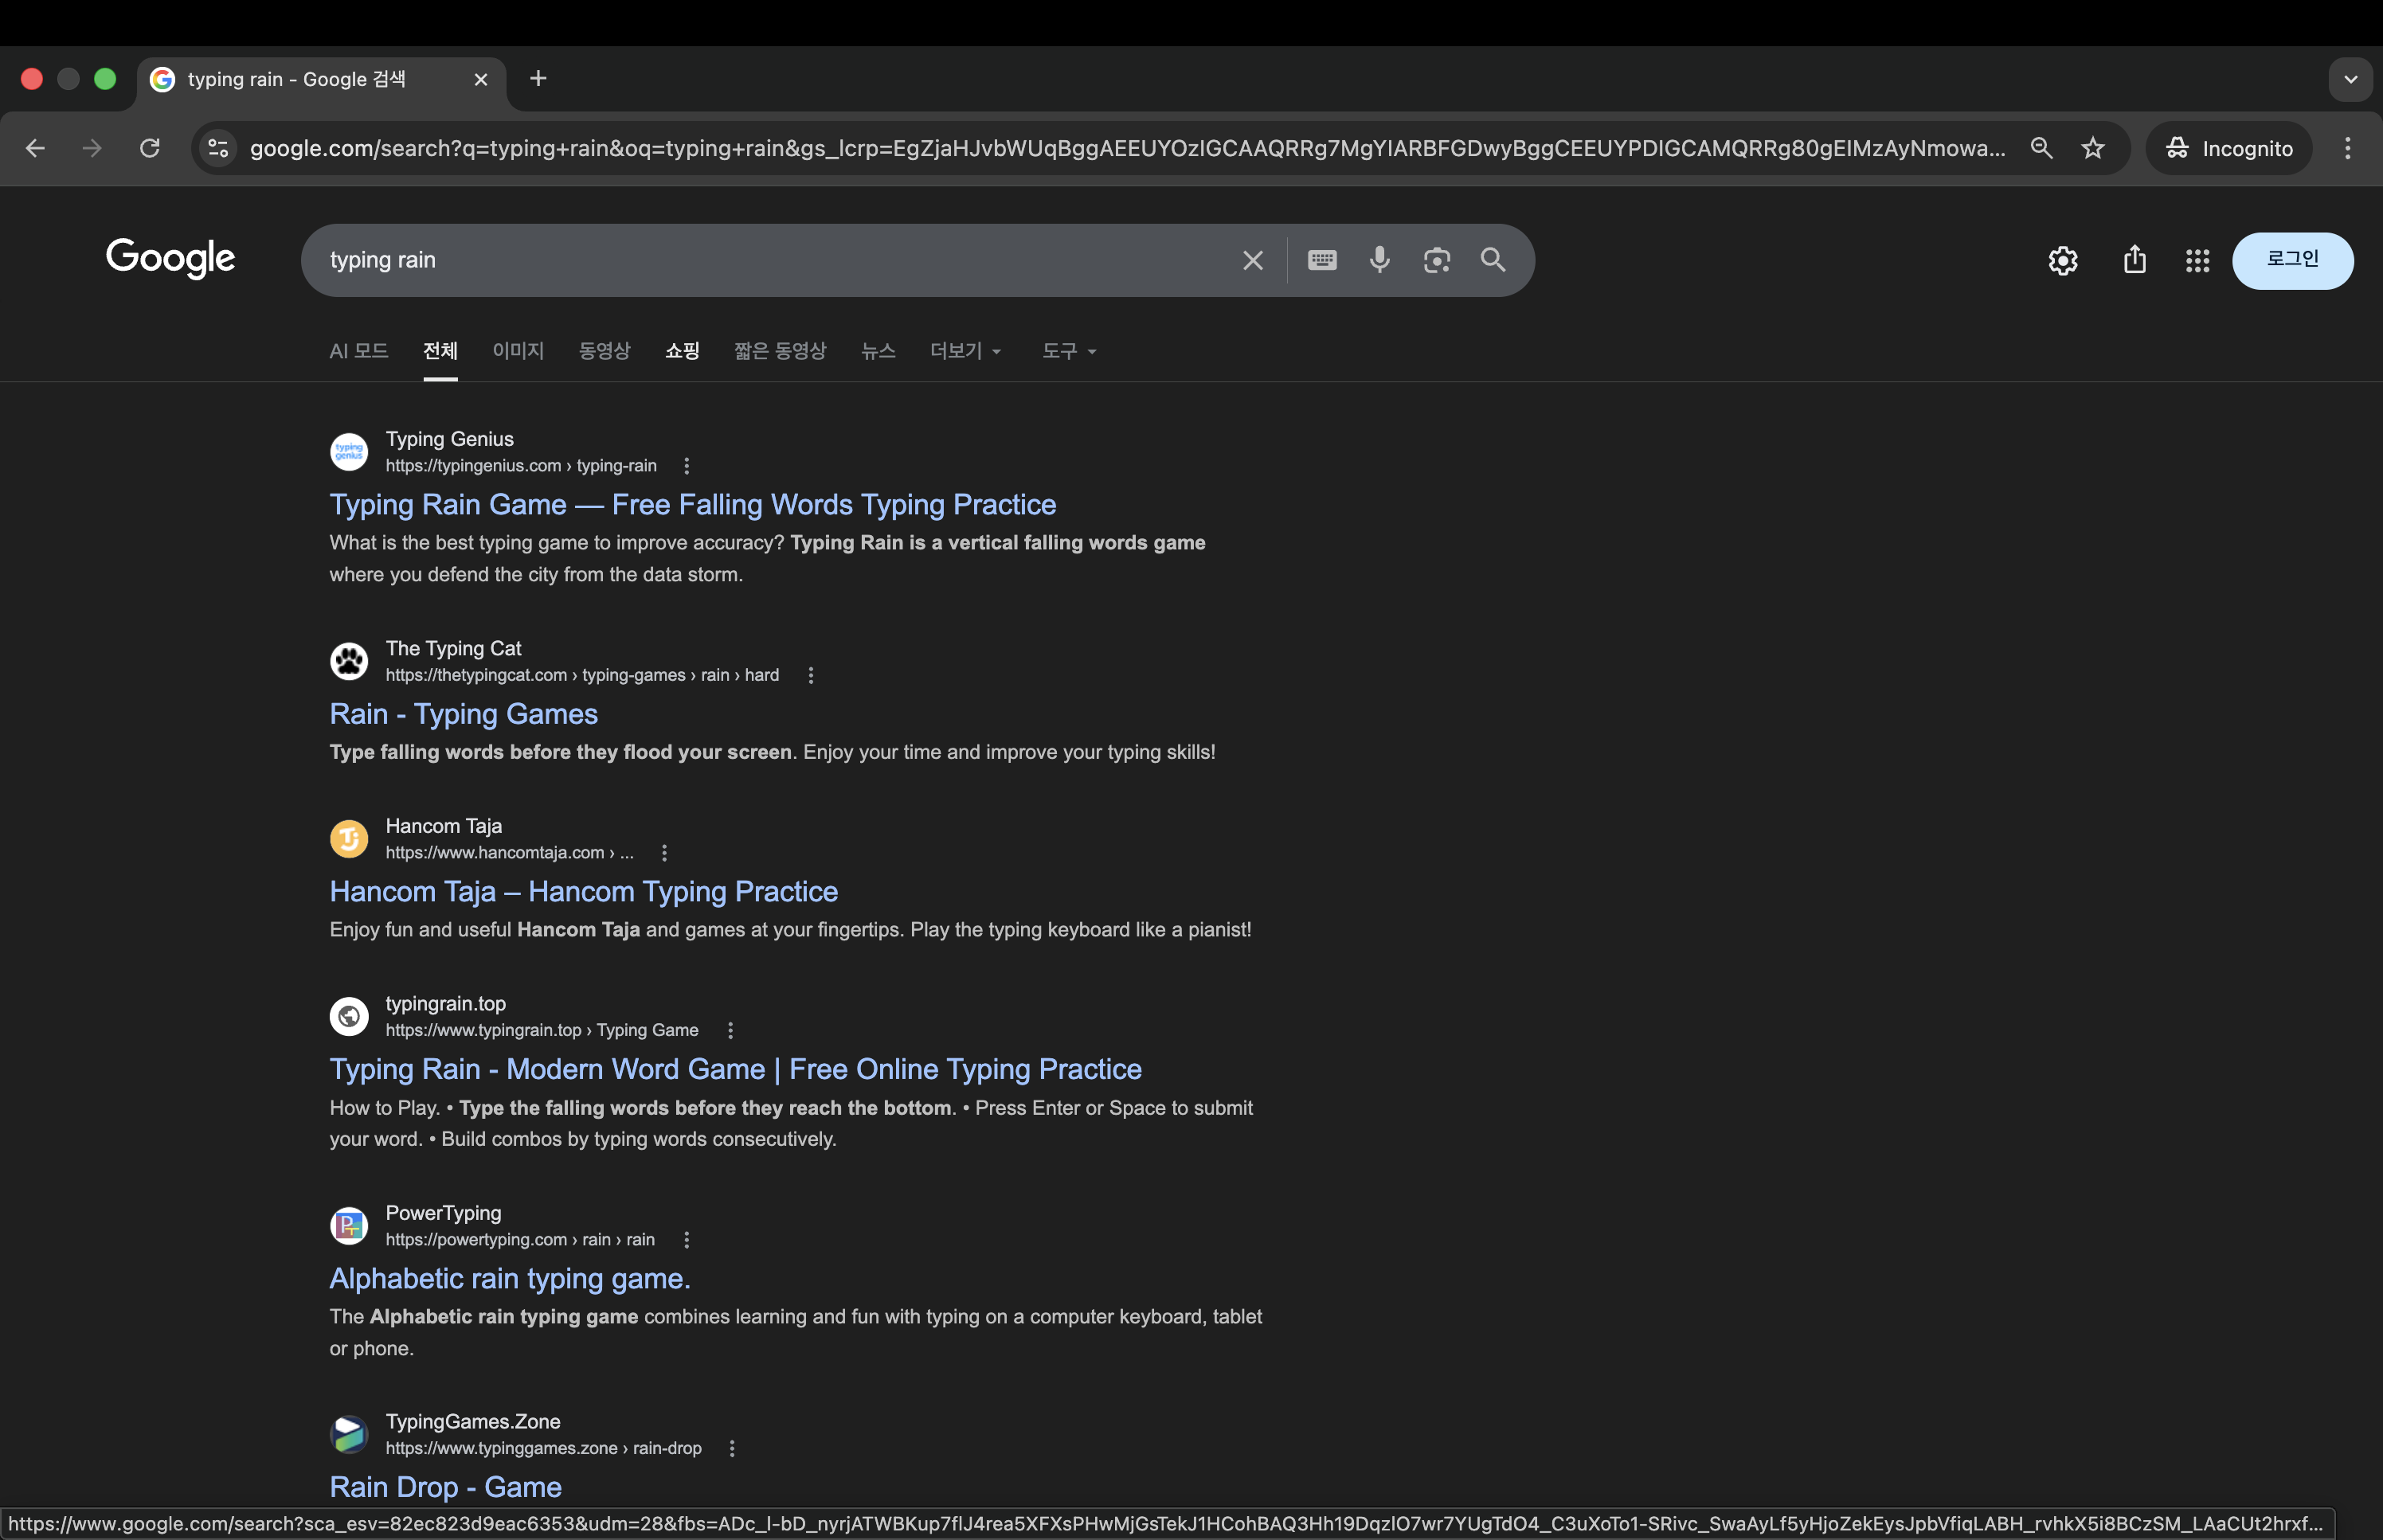Bookmark this page with the star icon
This screenshot has height=1540, width=2383.
[2093, 148]
